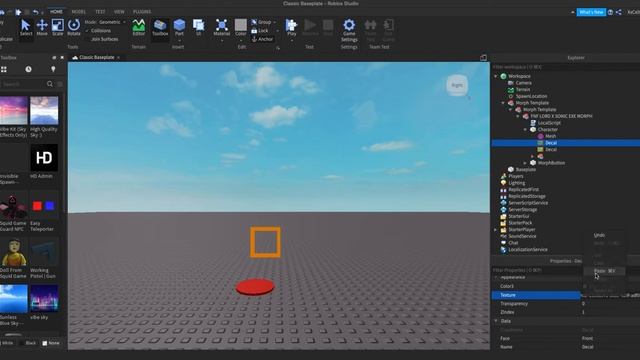Viewport: 640px width, 360px height.
Task: Pop out the Toolbox panel
Action: click(x=54, y=58)
